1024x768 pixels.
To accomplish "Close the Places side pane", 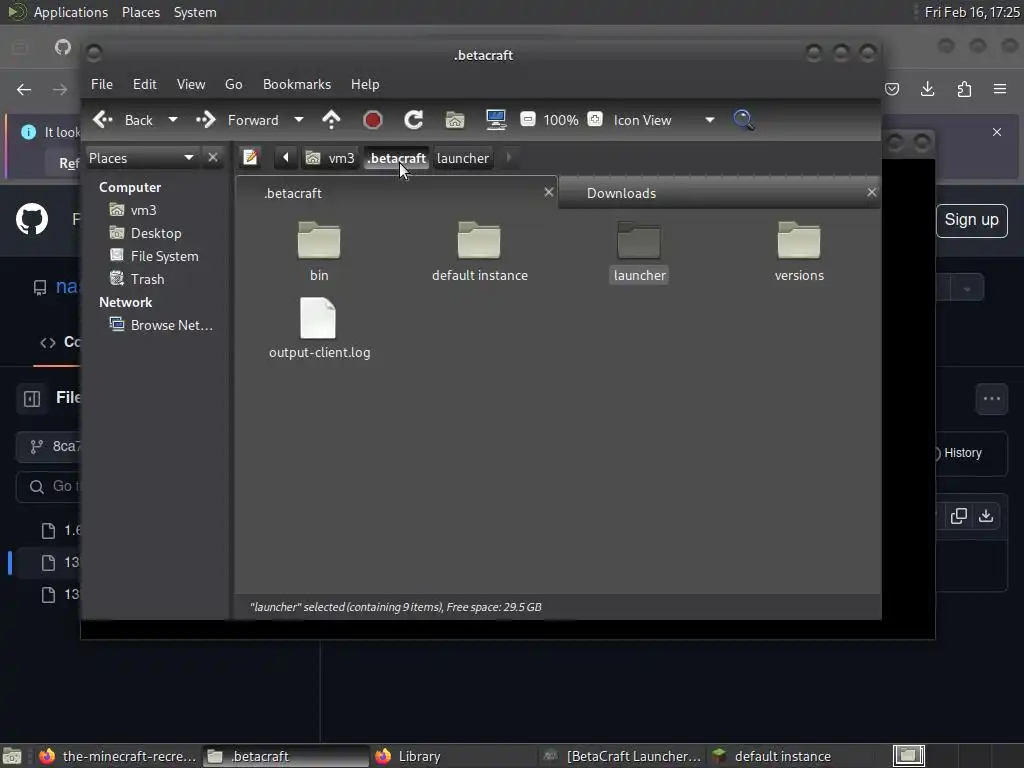I will 213,157.
